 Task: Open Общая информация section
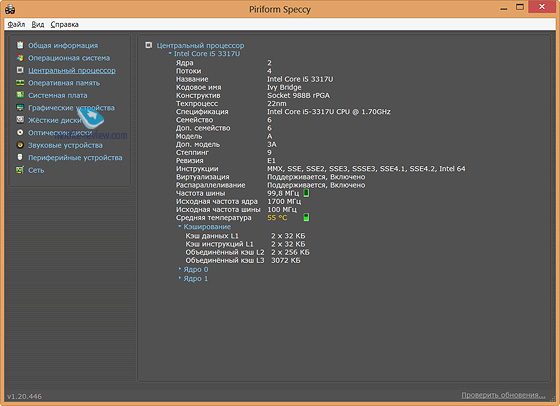(x=63, y=45)
